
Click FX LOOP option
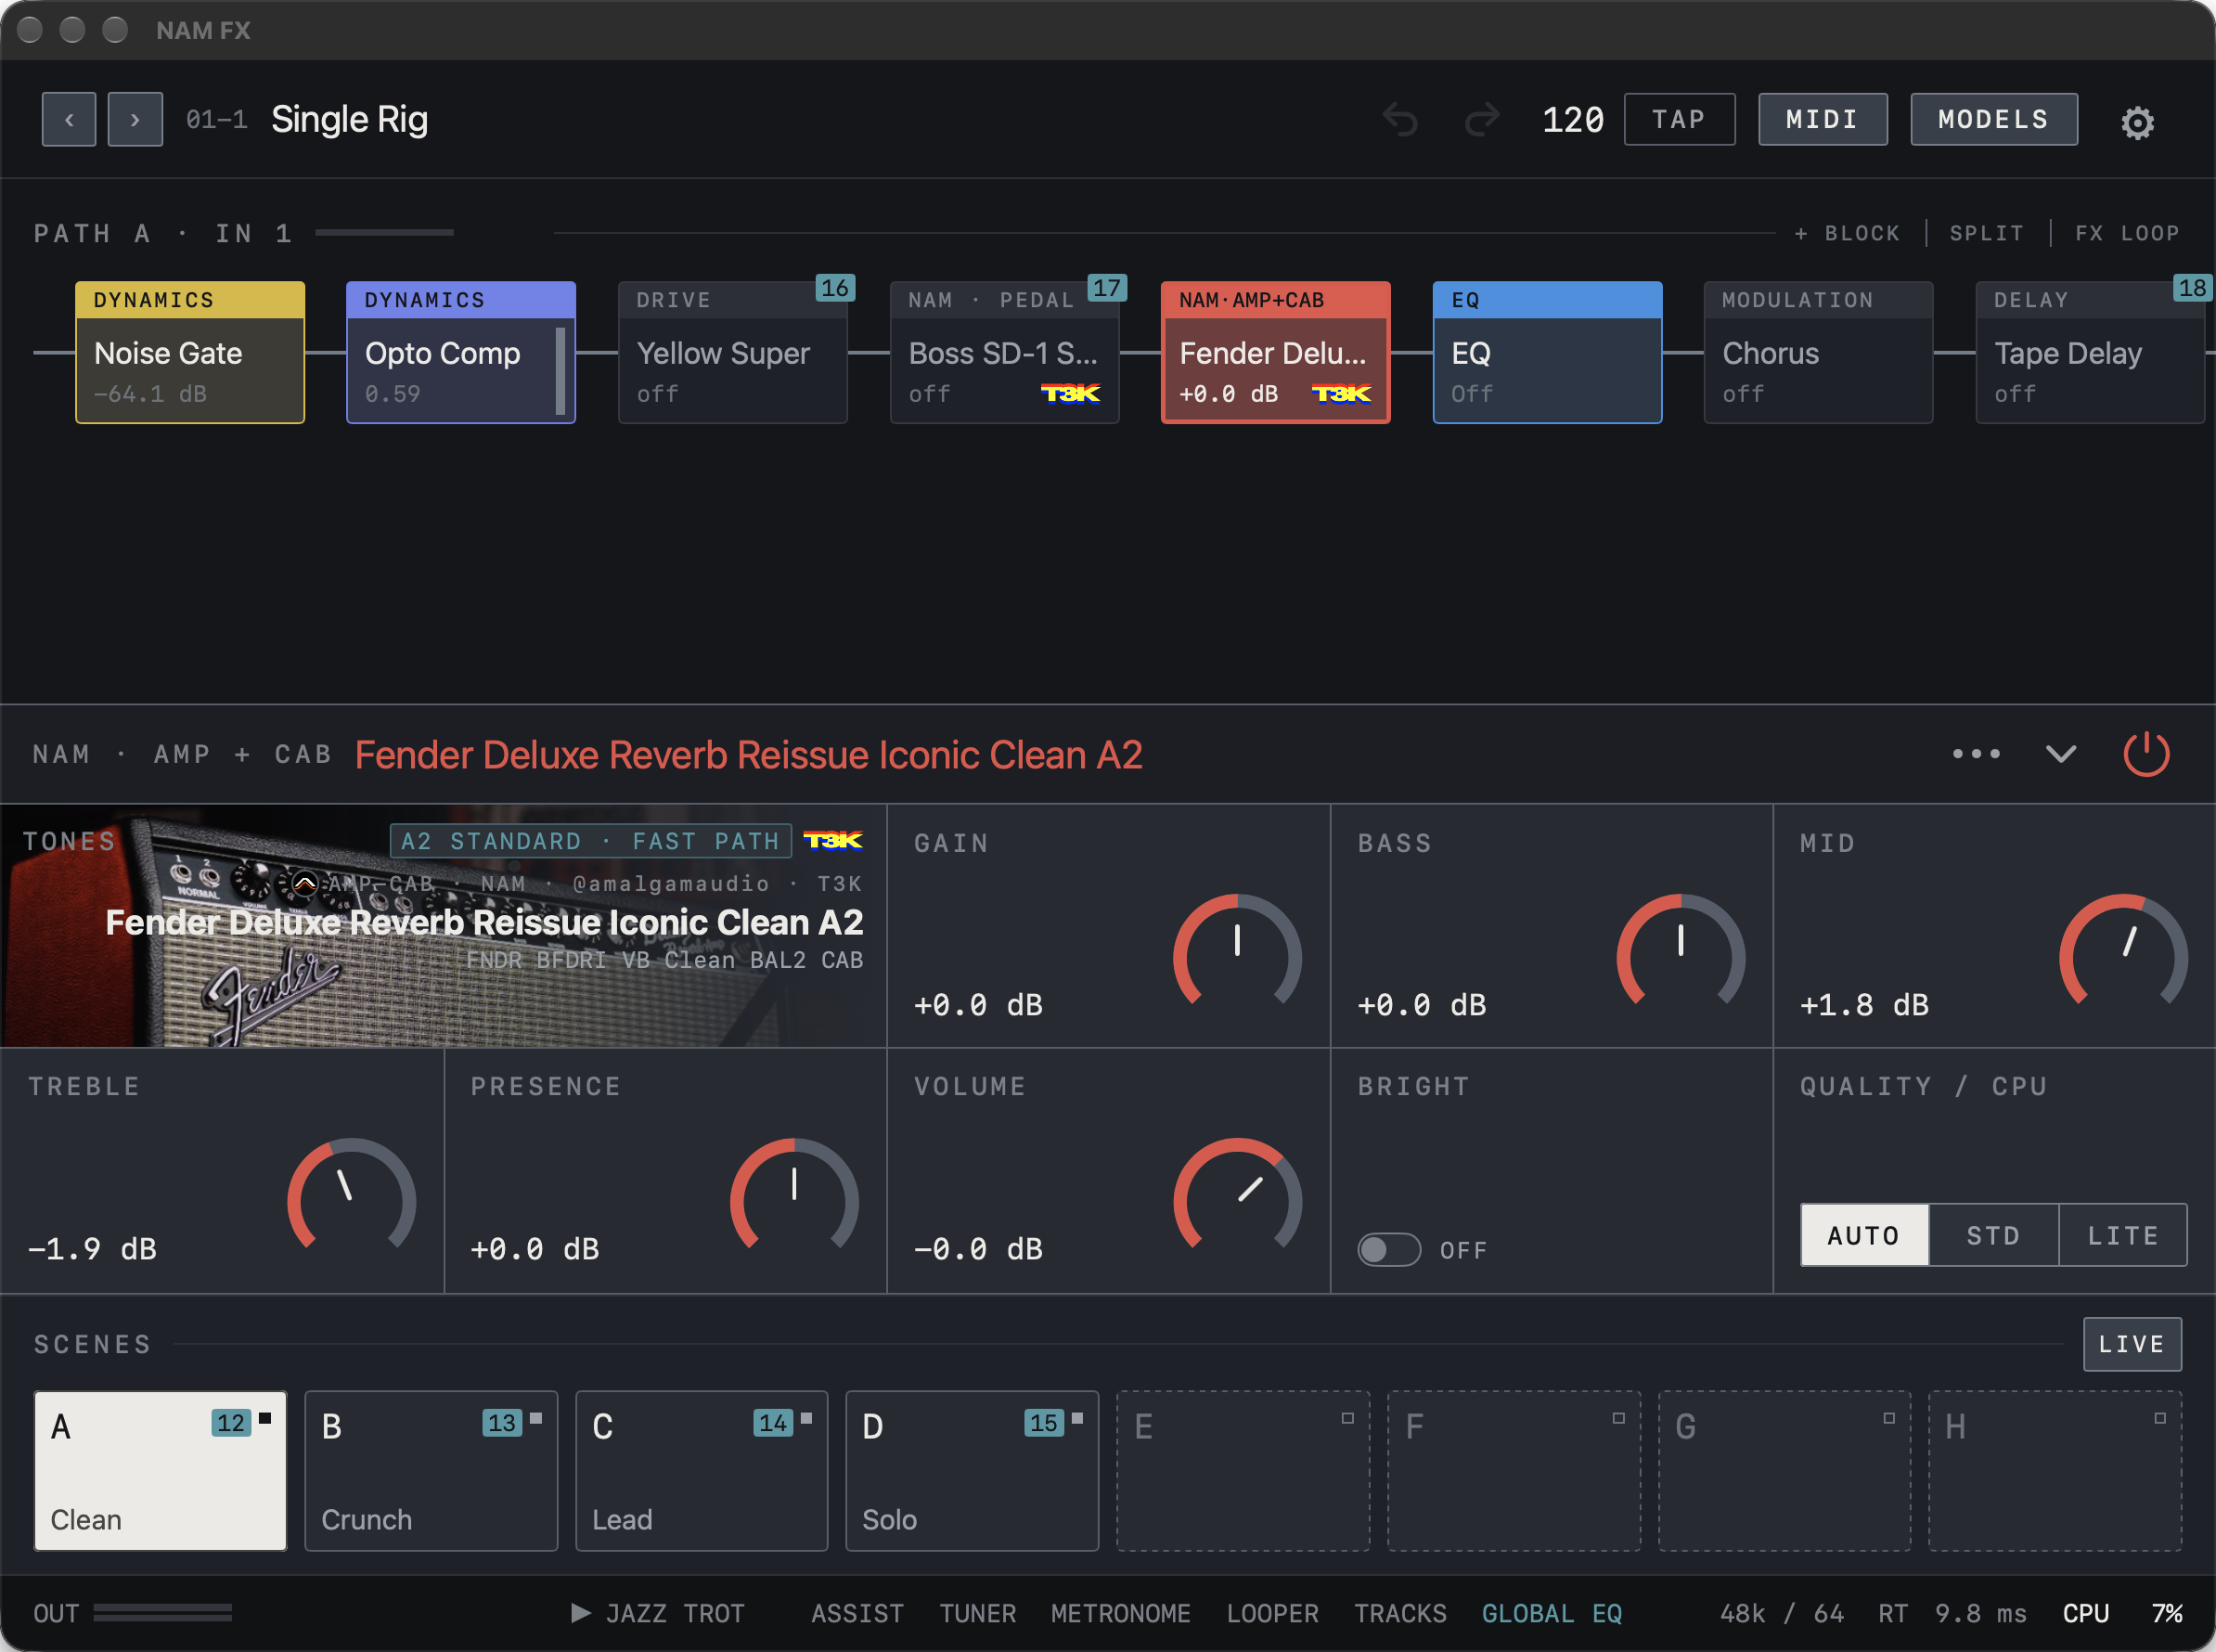click(2127, 233)
